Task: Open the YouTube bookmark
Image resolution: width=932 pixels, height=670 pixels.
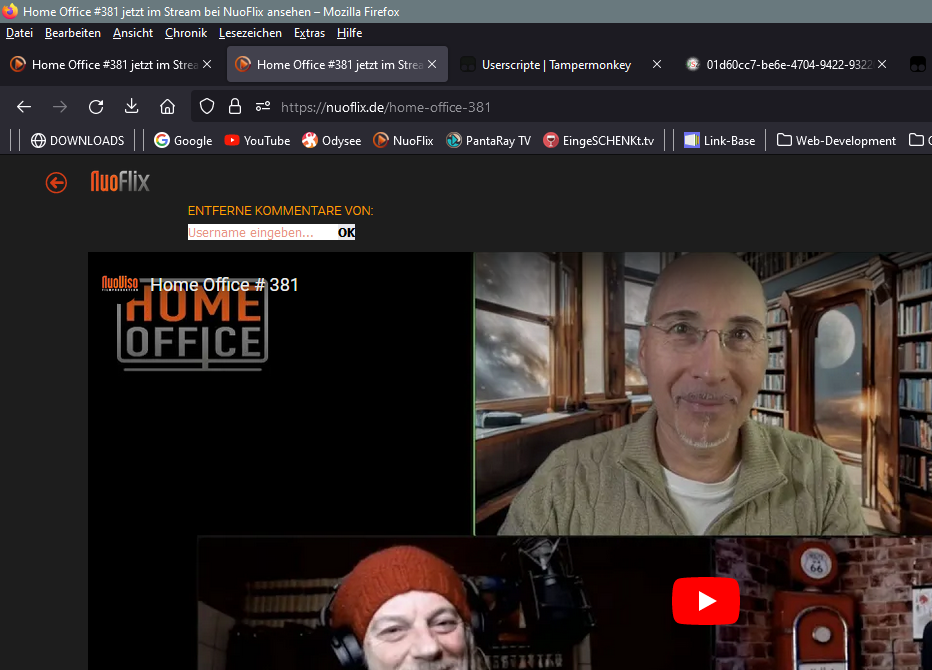Action: coord(257,141)
